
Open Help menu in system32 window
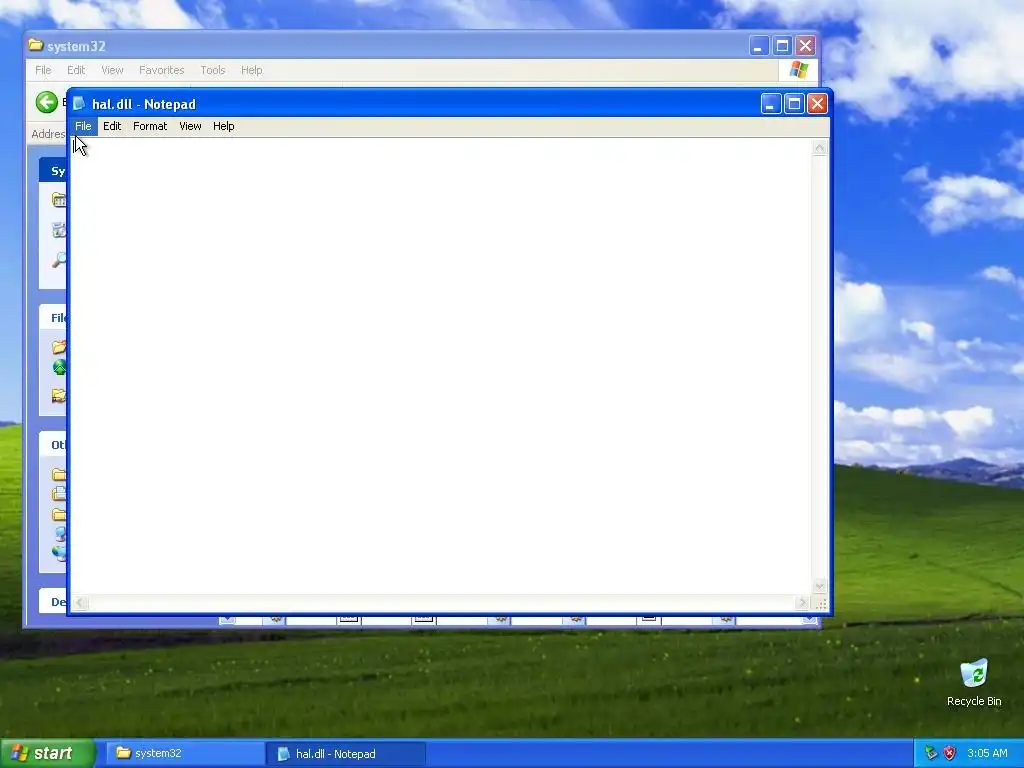[251, 70]
